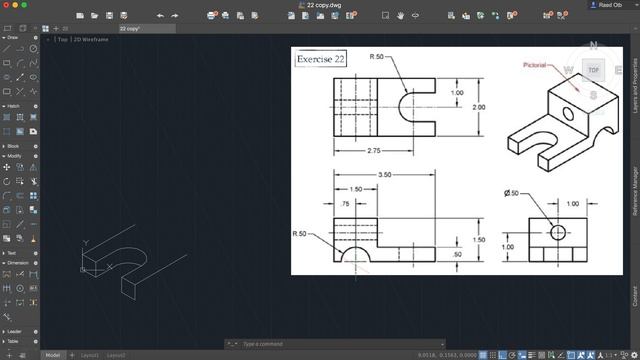Switch to the Layout1 tab

click(89, 355)
